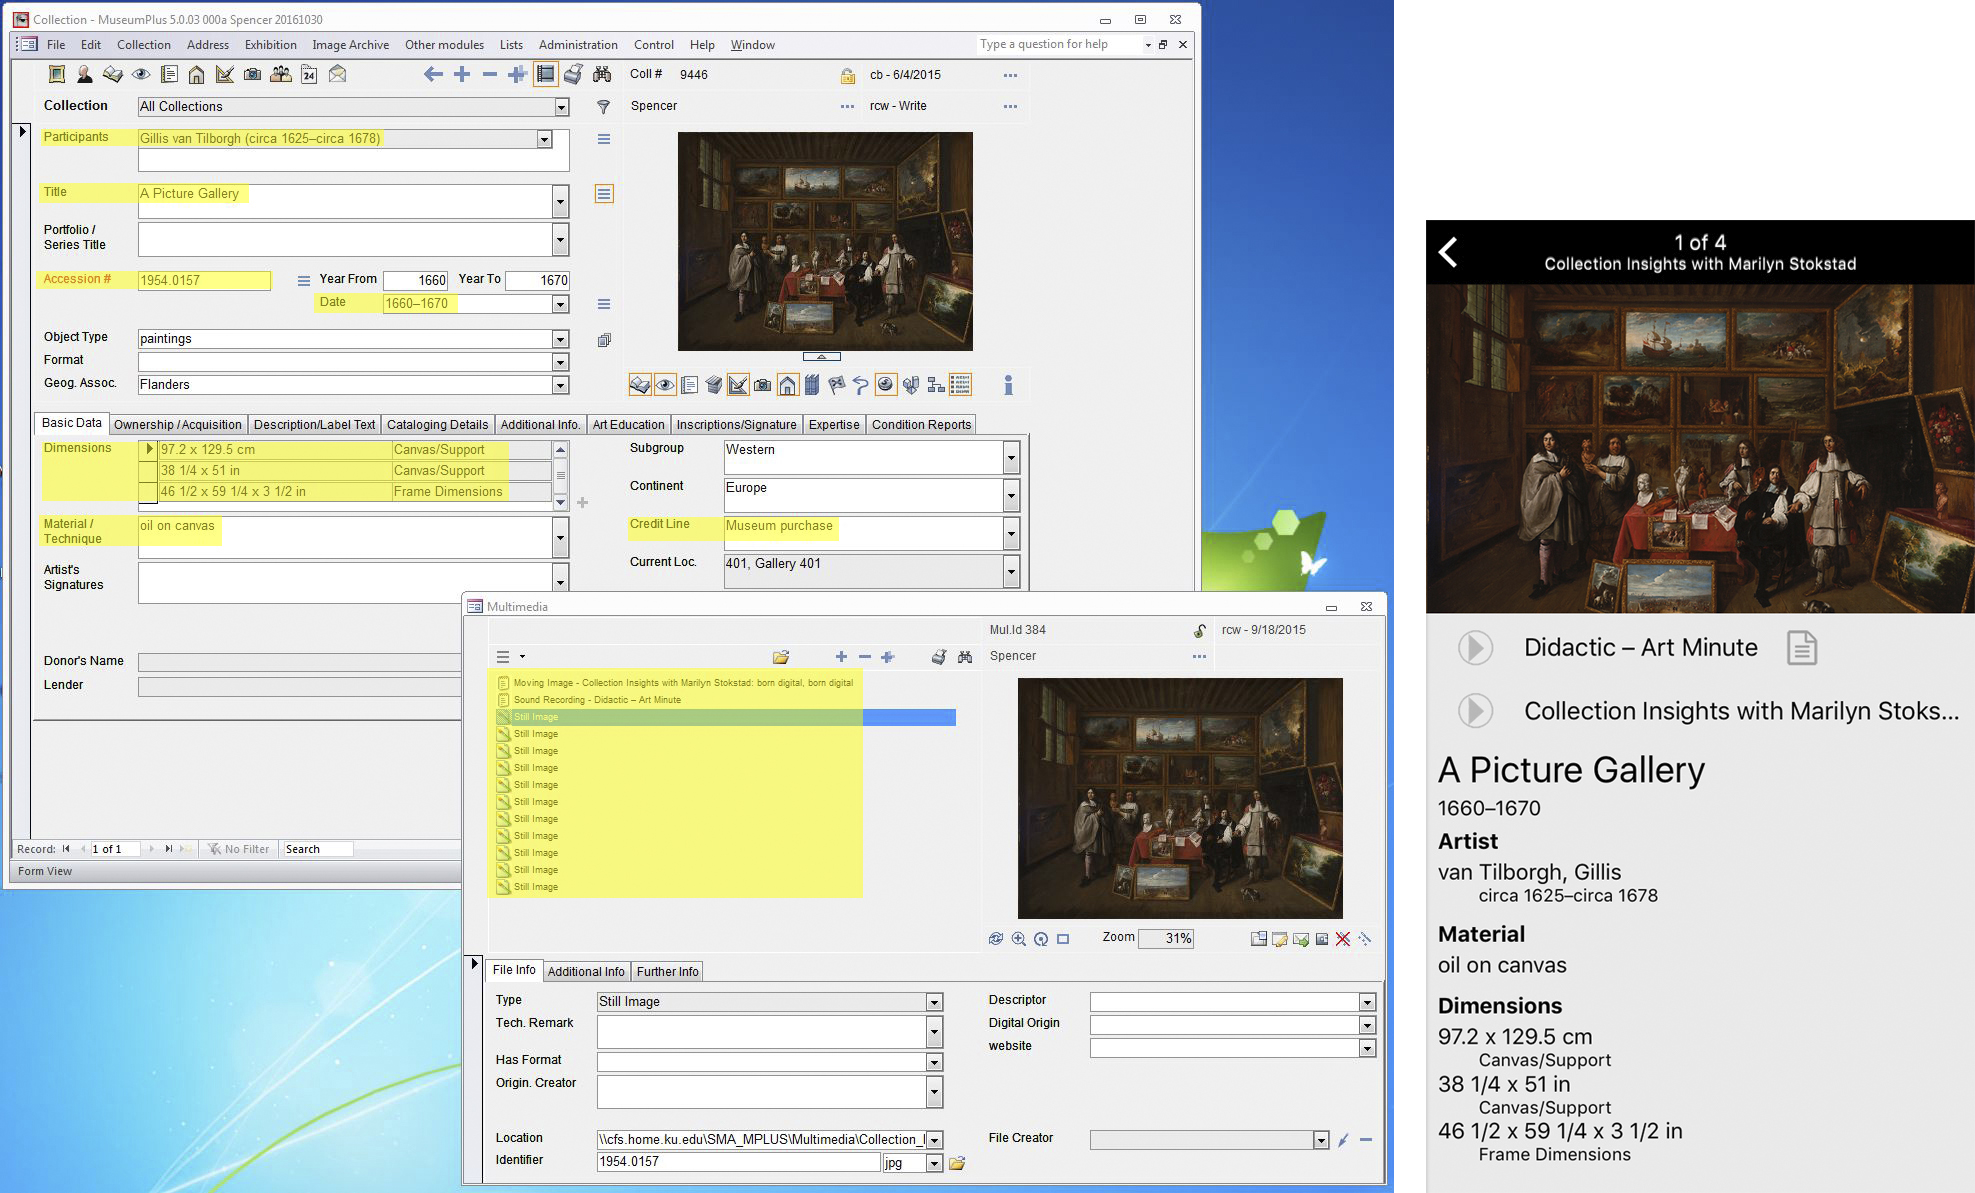The width and height of the screenshot is (1975, 1193).
Task: Click binoculars icon in Multimedia window
Action: 965,657
